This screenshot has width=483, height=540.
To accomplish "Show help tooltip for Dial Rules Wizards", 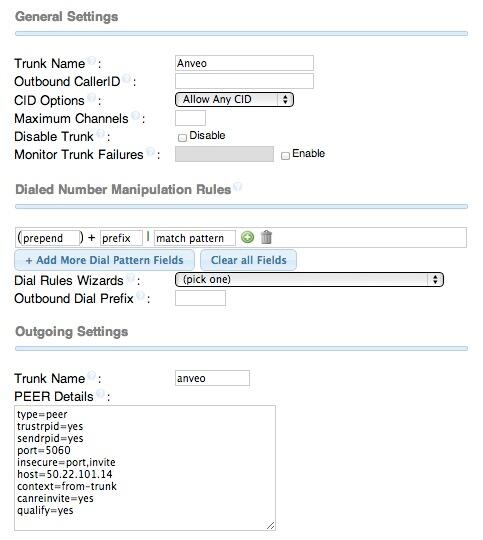I will (130, 278).
